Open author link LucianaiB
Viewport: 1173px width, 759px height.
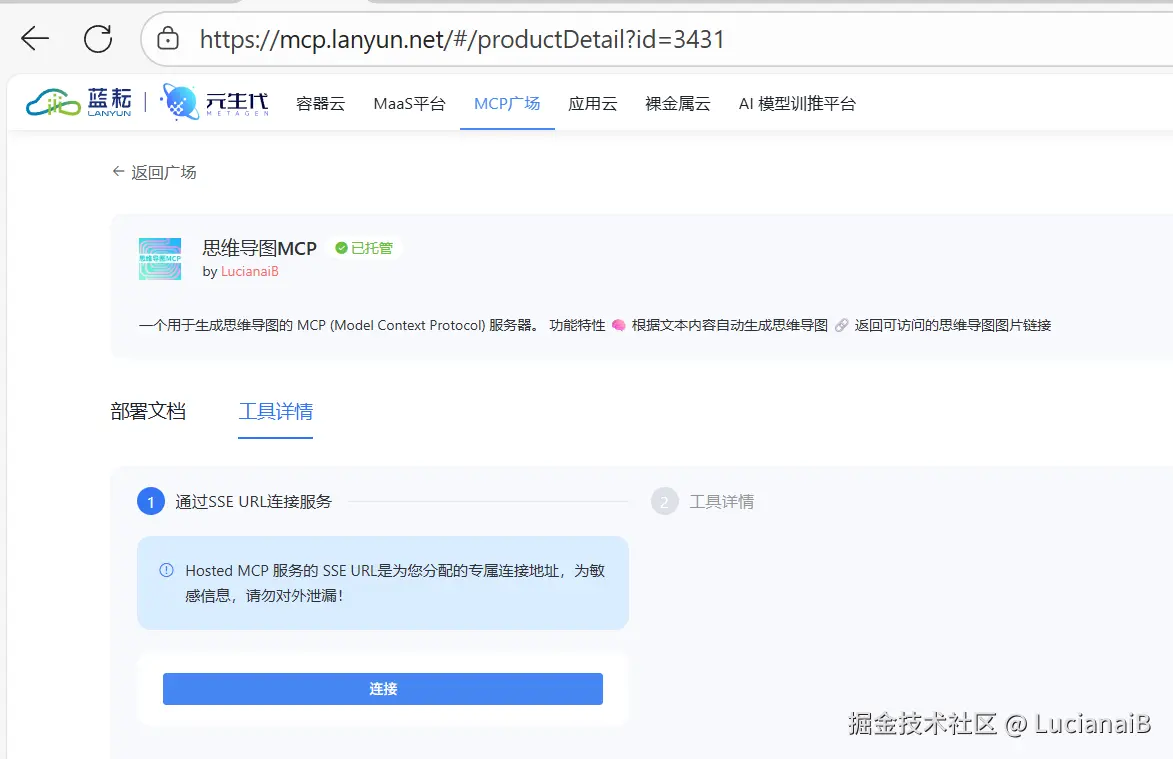click(250, 271)
